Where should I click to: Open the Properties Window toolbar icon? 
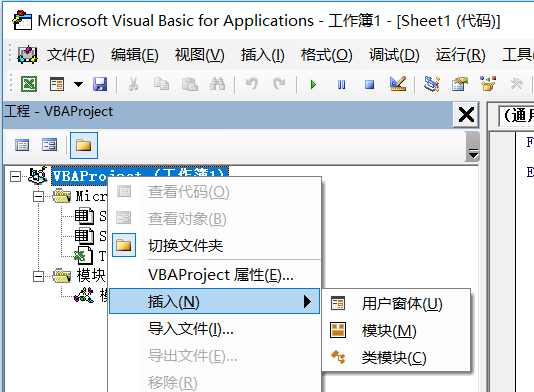tap(460, 84)
